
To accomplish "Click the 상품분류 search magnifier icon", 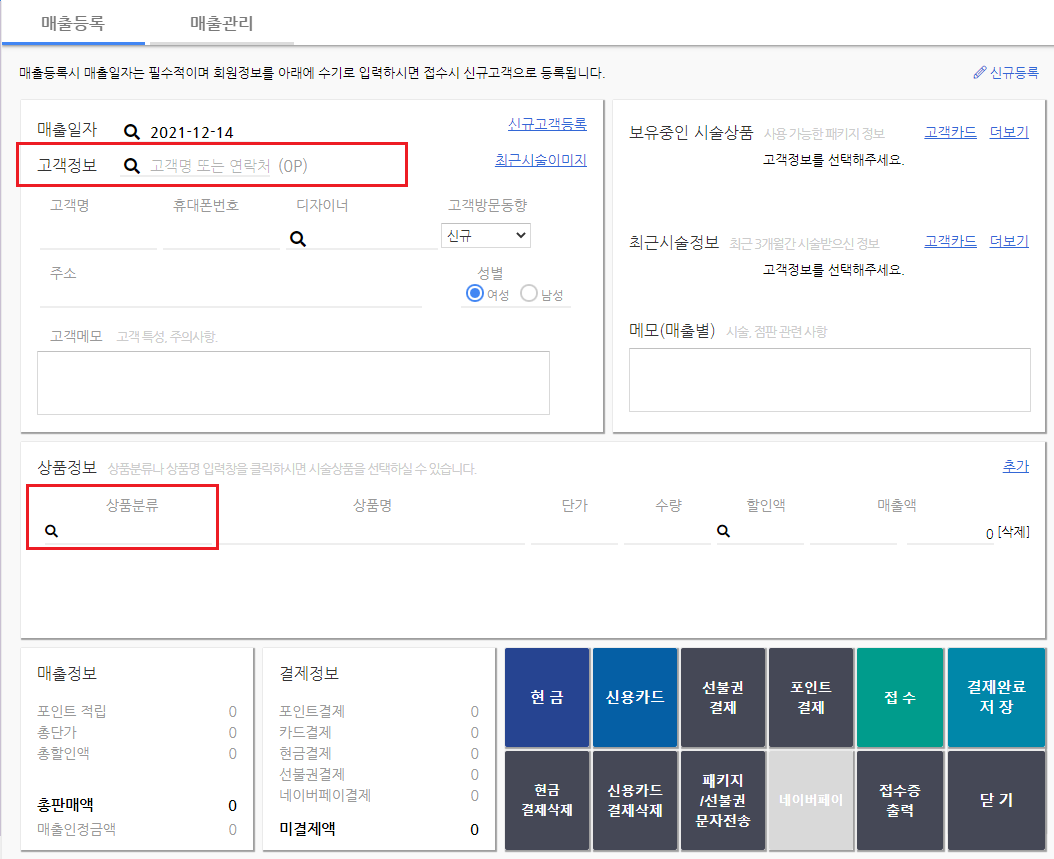I will tap(52, 531).
